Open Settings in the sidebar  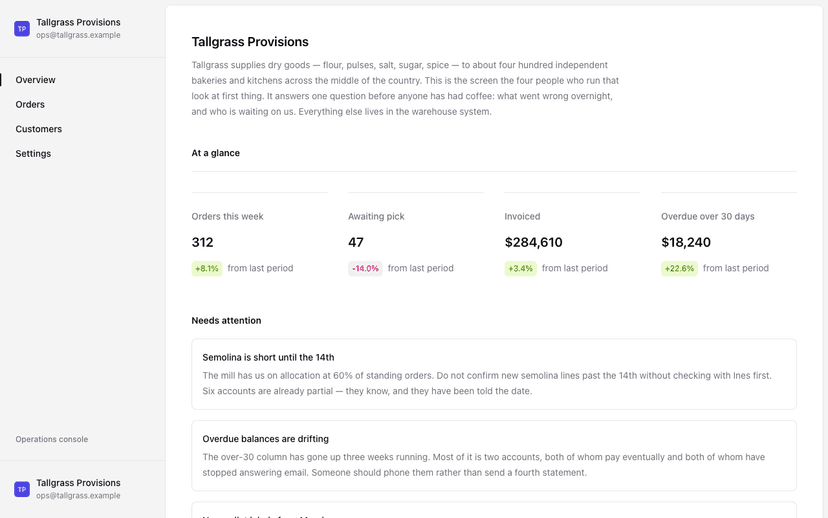(x=33, y=154)
